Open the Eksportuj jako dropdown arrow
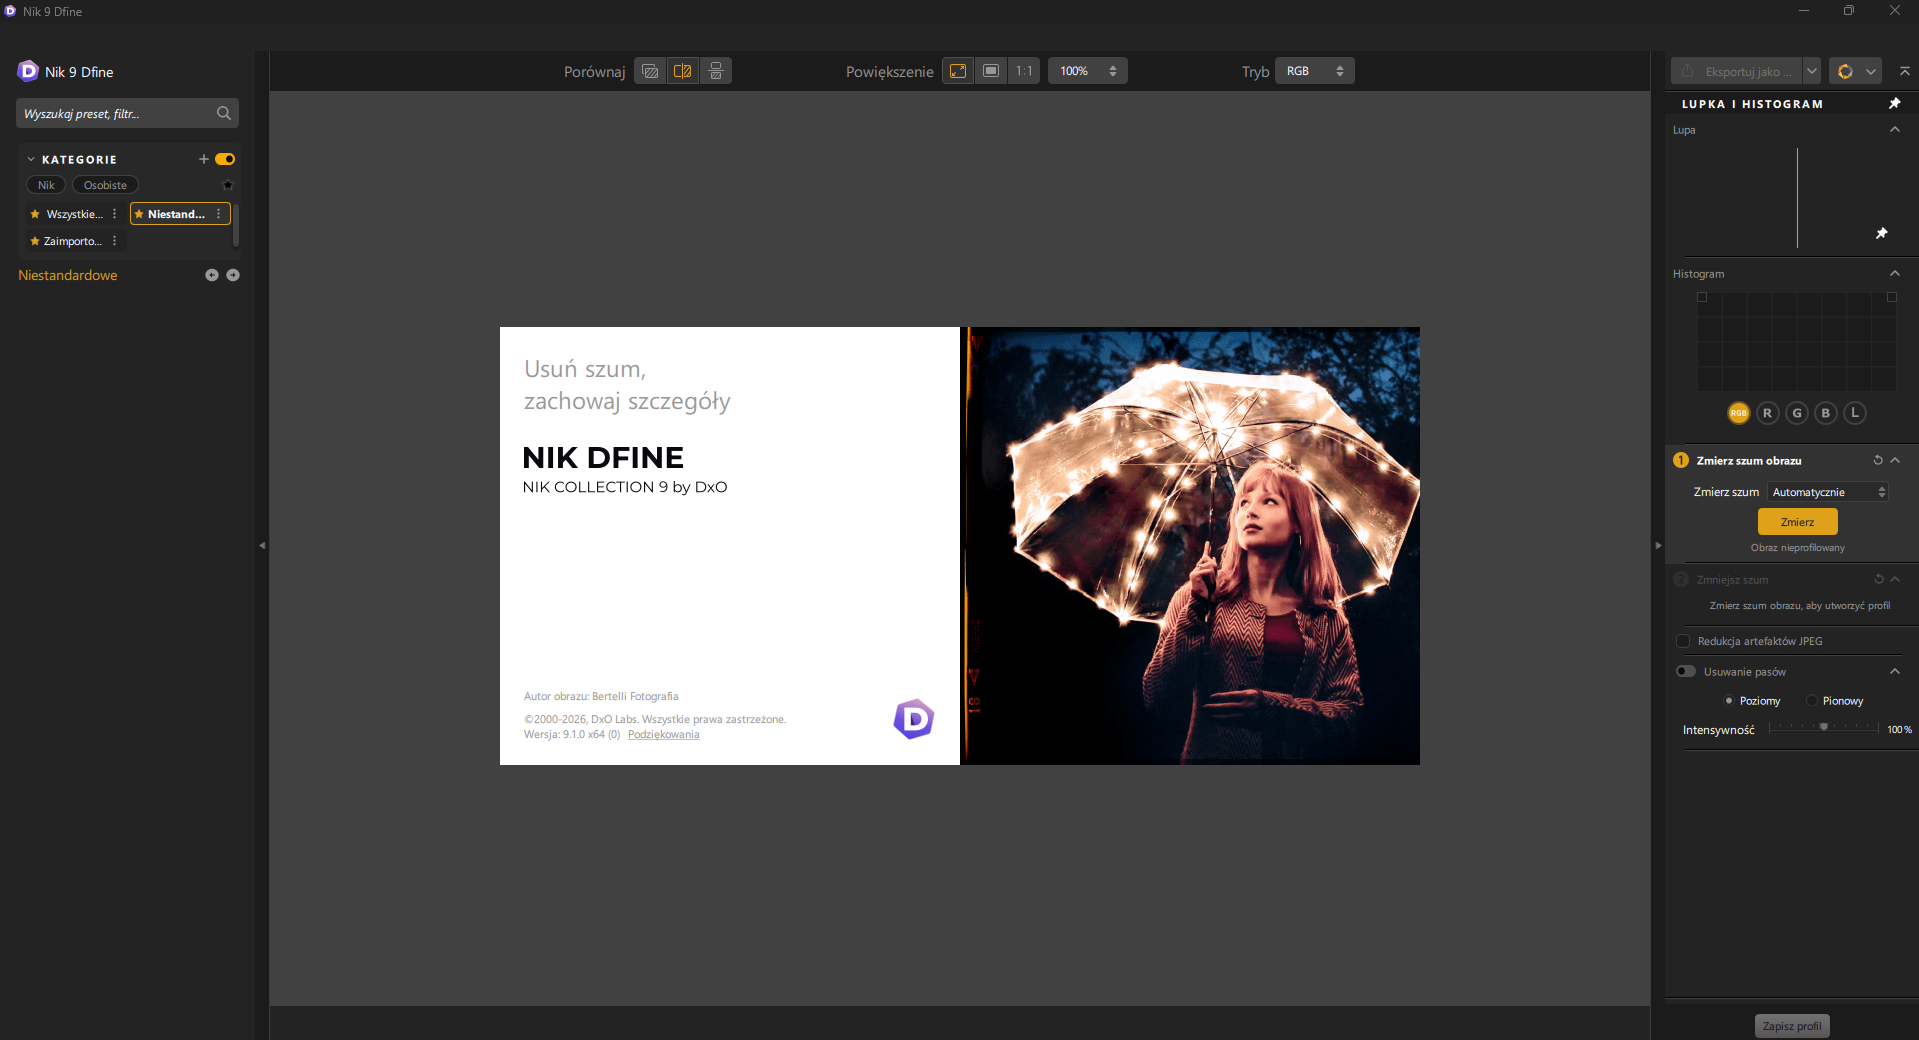This screenshot has width=1919, height=1040. click(1812, 71)
